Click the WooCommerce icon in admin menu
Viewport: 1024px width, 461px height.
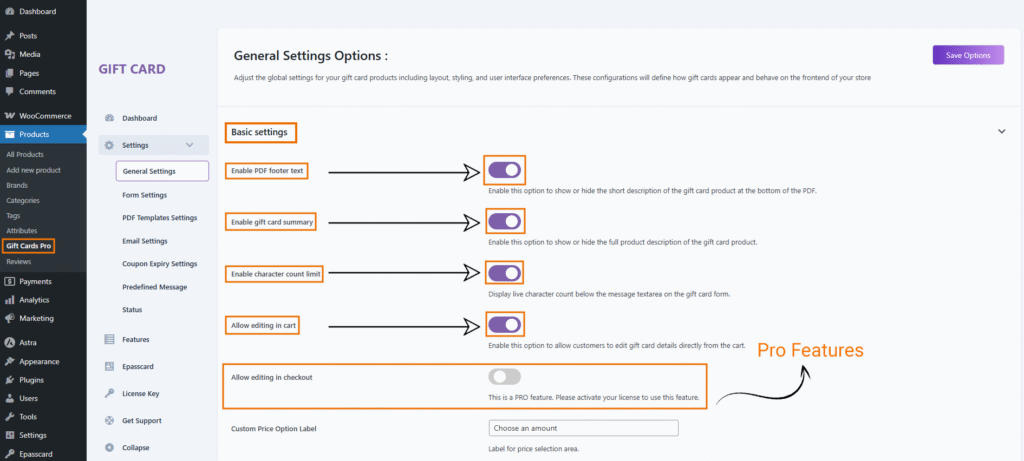tap(9, 116)
